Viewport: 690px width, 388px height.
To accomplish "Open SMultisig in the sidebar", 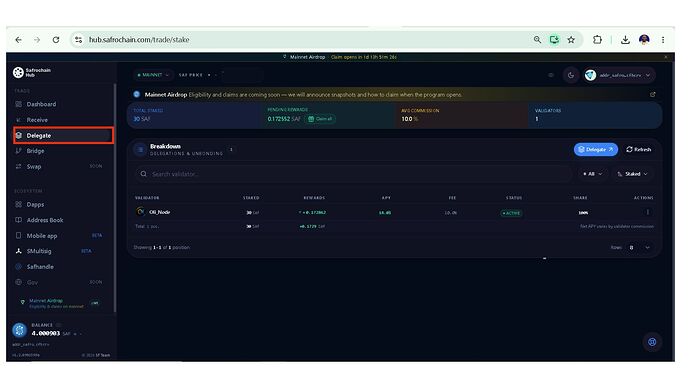I will (x=39, y=251).
